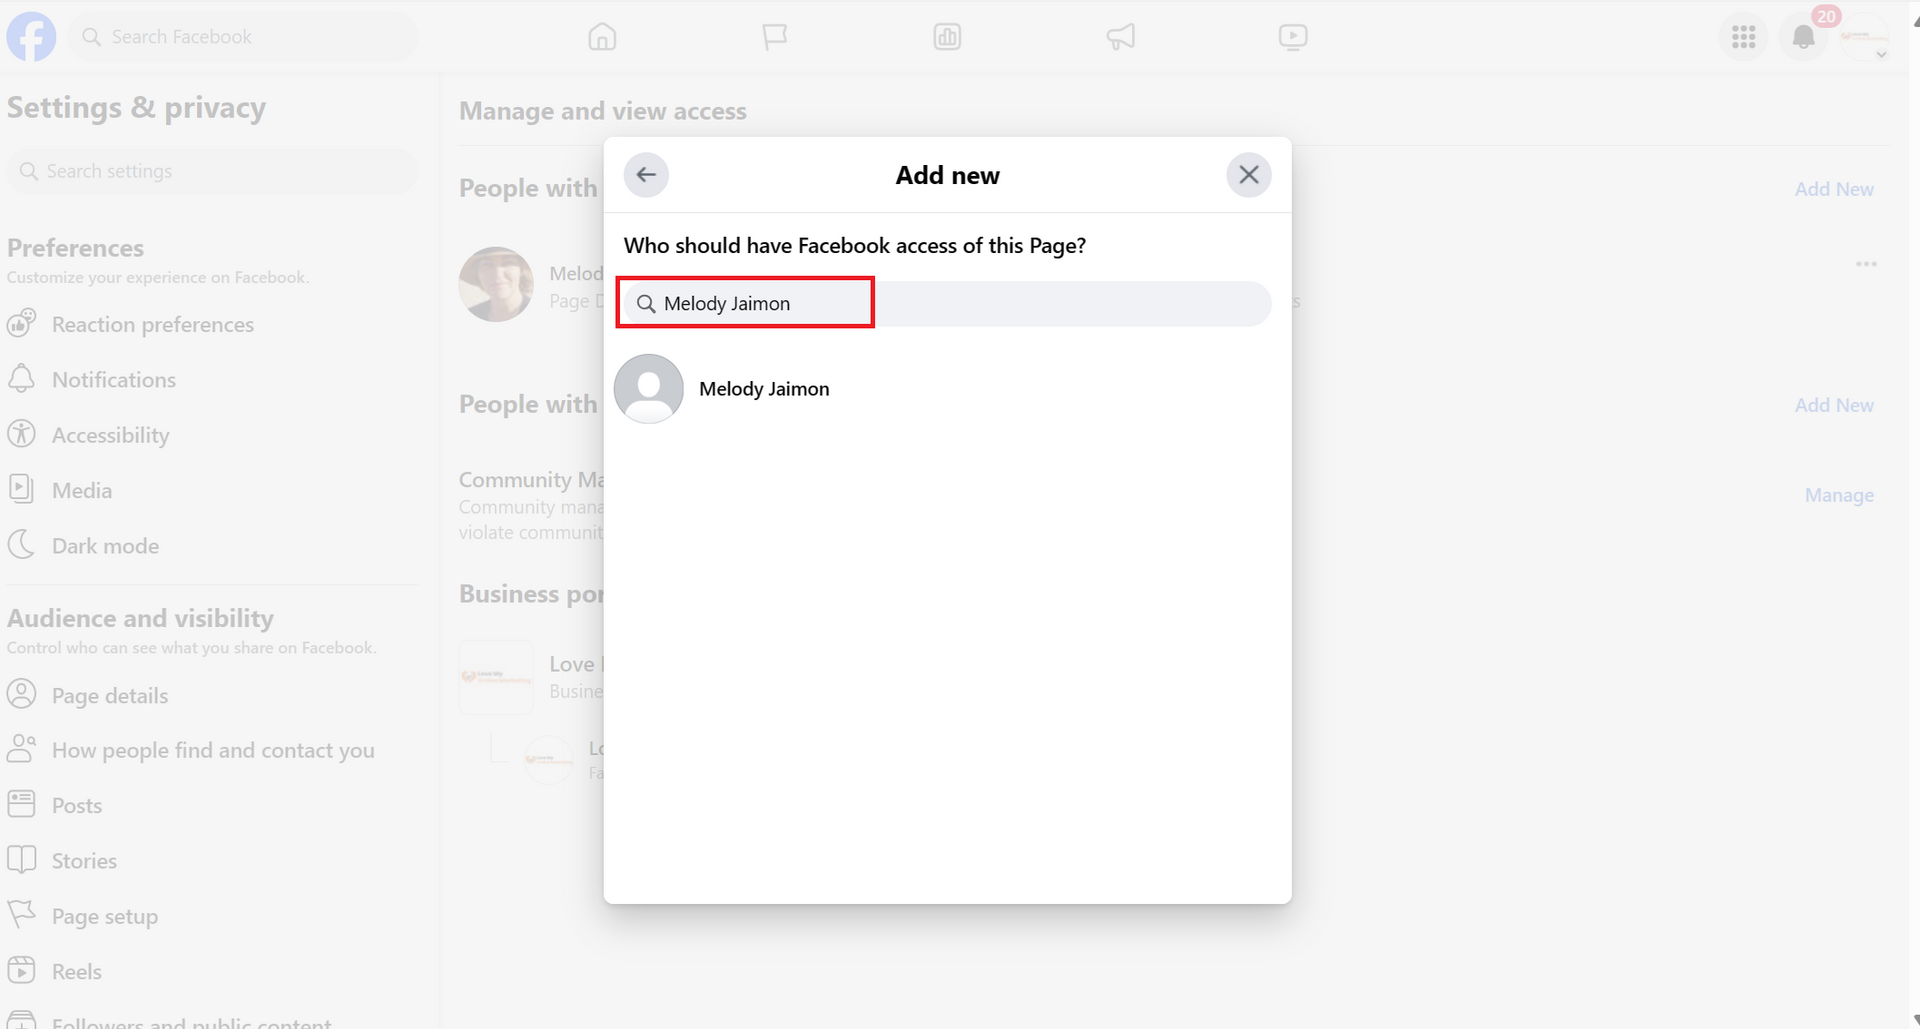
Task: Select Melody Jaimon from results
Action: 947,389
